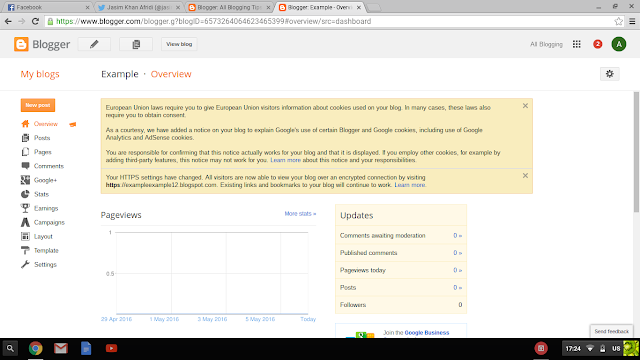
Task: Select Layout in the sidebar
Action: tap(43, 236)
